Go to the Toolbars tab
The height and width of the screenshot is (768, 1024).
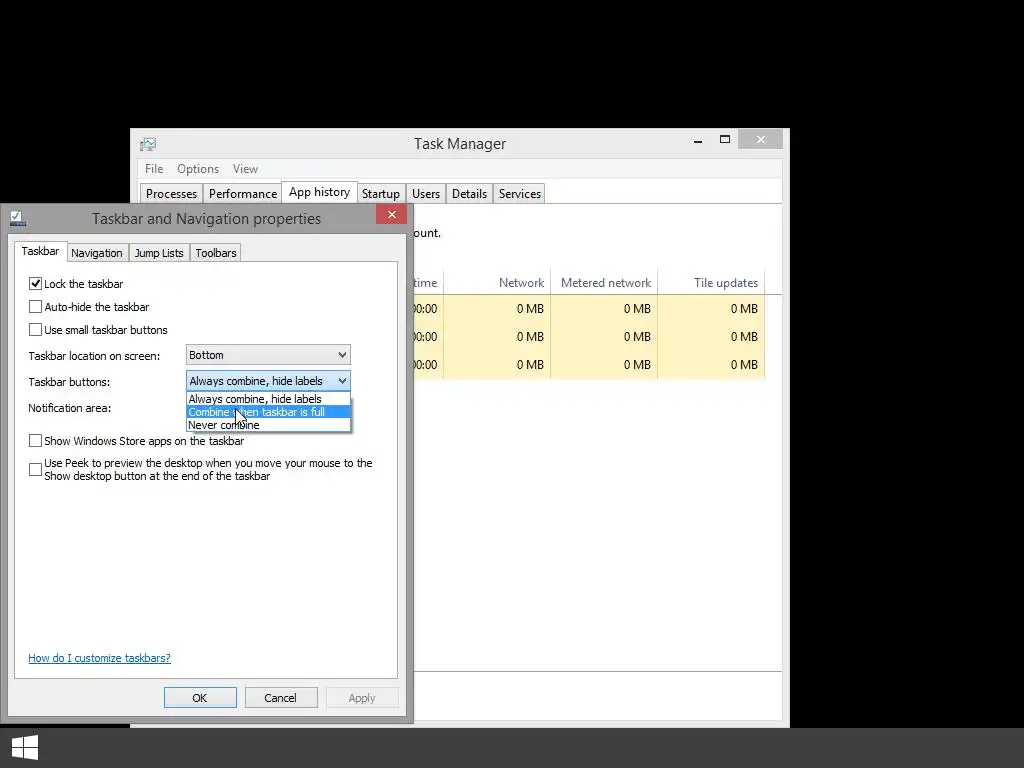coord(216,253)
